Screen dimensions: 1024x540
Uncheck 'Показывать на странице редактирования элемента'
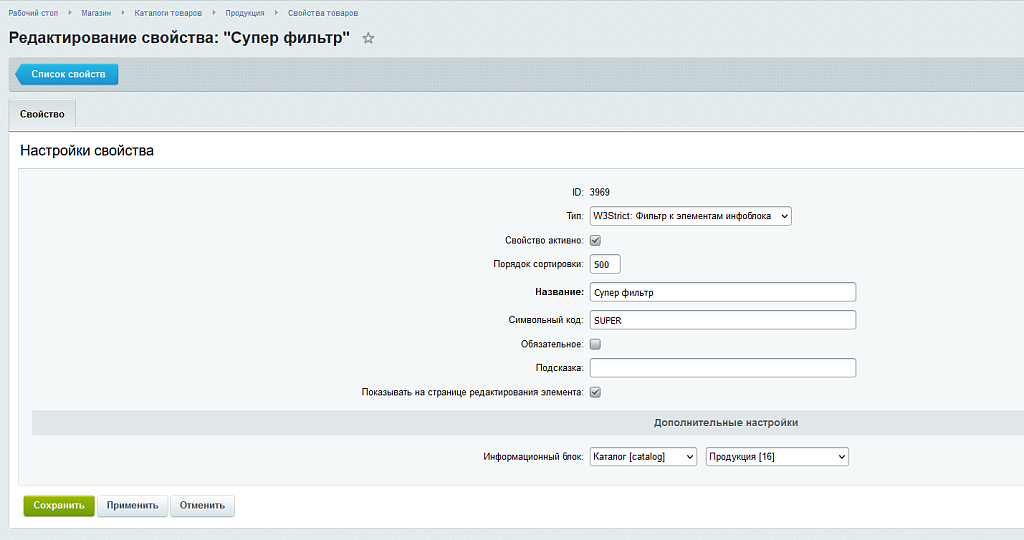coord(595,392)
